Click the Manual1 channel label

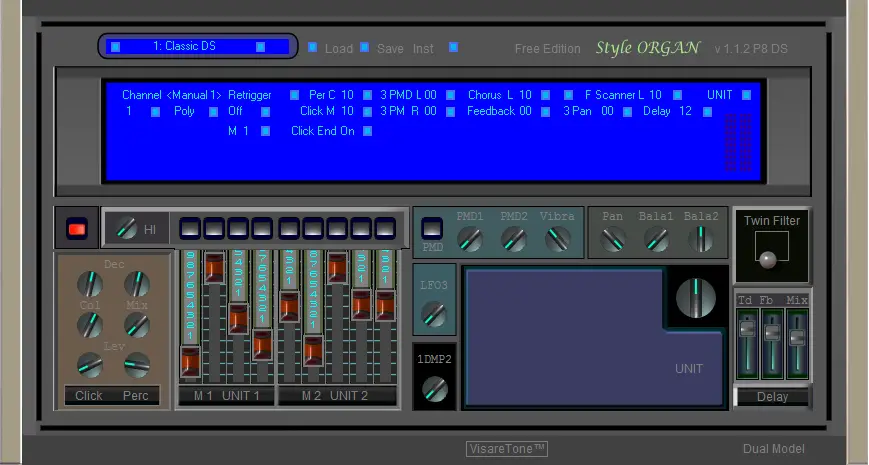click(x=194, y=95)
